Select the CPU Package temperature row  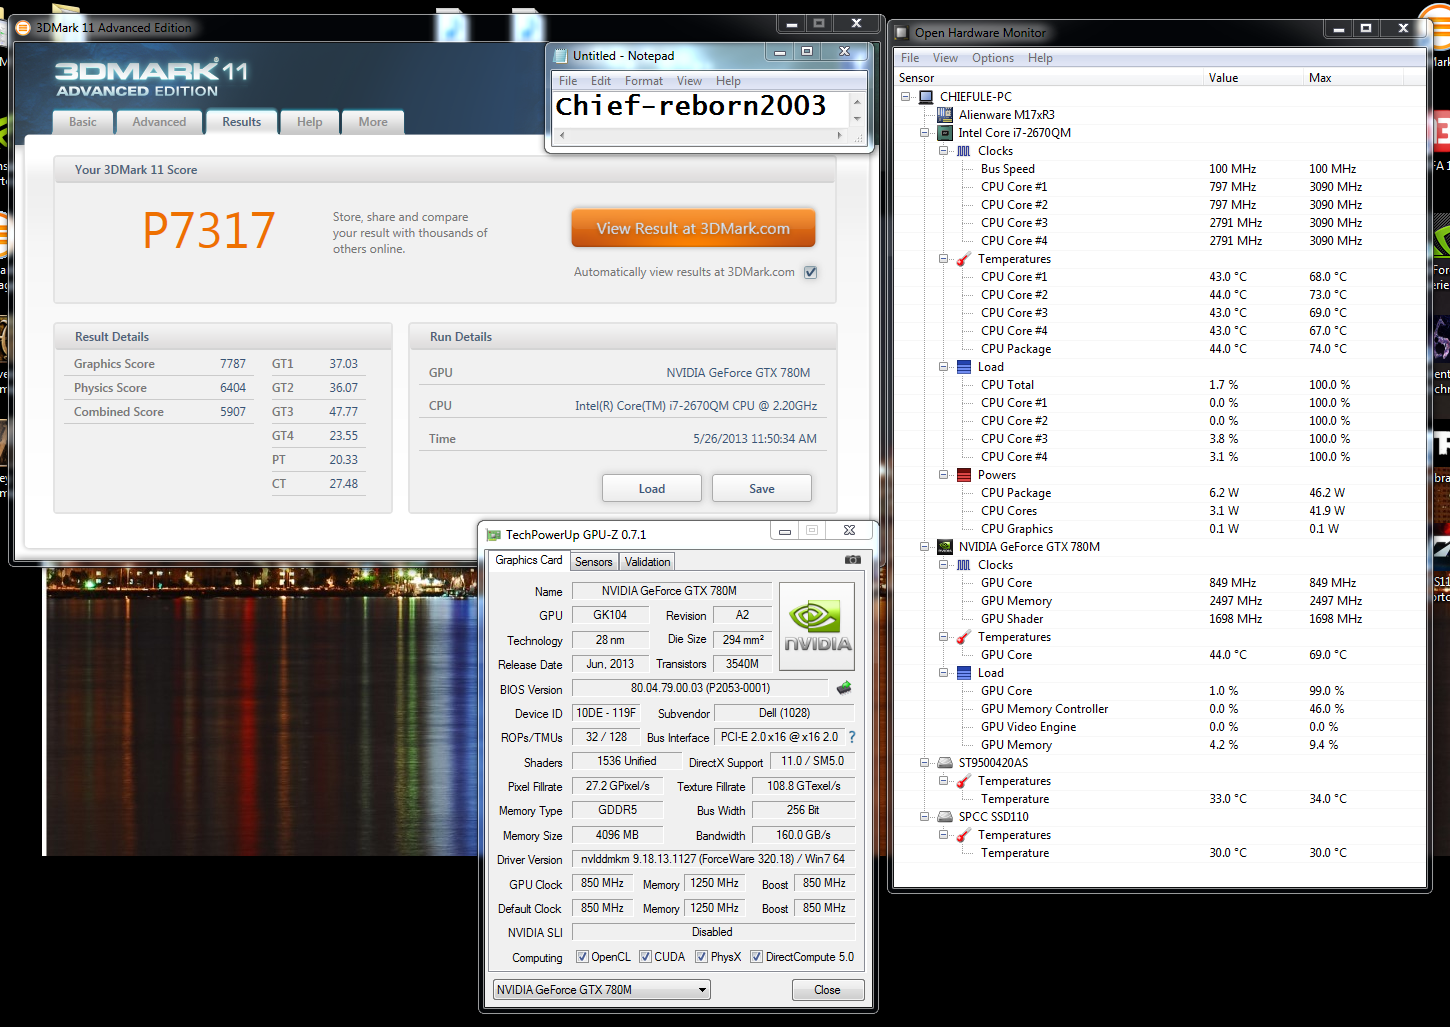pos(1160,349)
